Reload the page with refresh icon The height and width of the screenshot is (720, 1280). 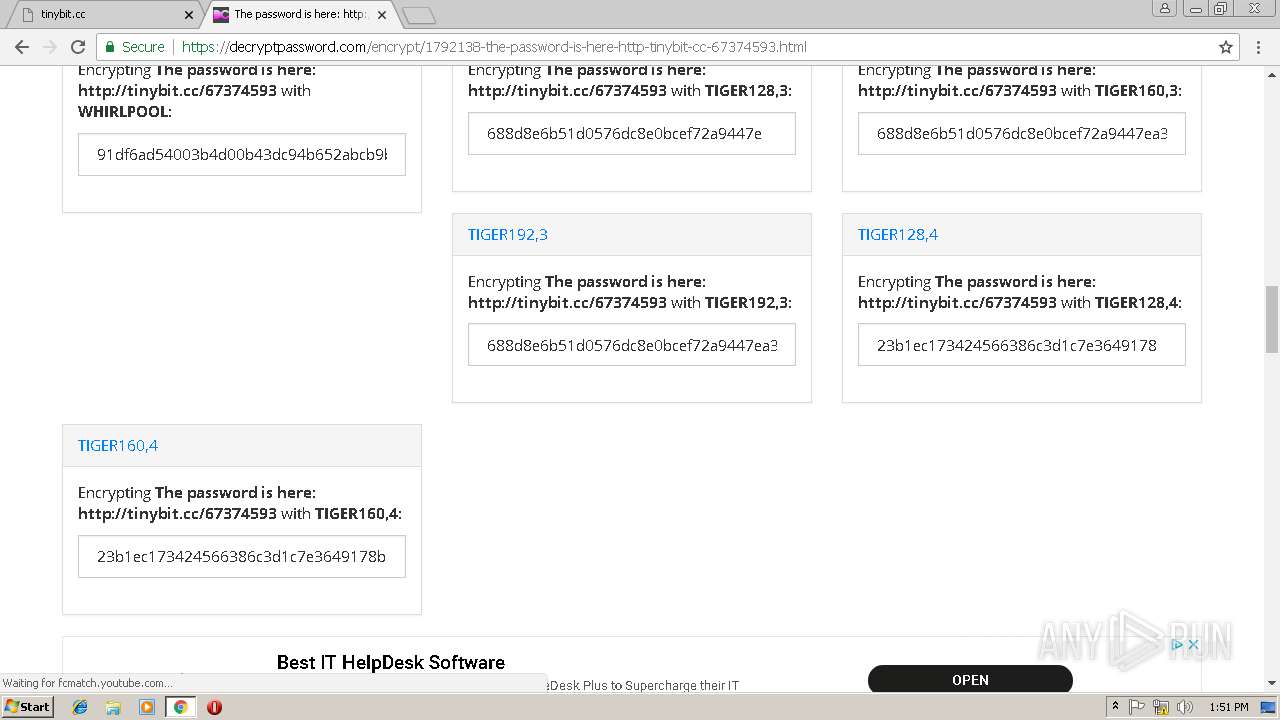pos(78,47)
